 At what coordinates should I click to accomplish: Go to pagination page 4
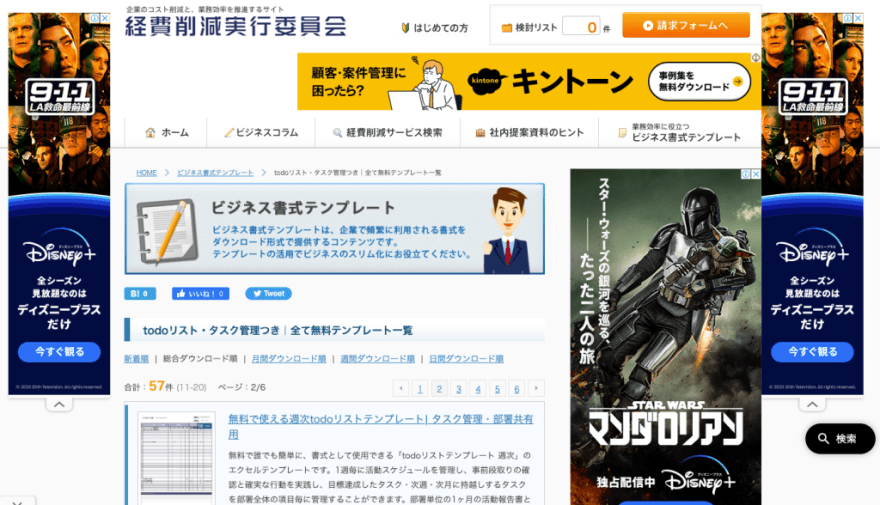(x=478, y=388)
